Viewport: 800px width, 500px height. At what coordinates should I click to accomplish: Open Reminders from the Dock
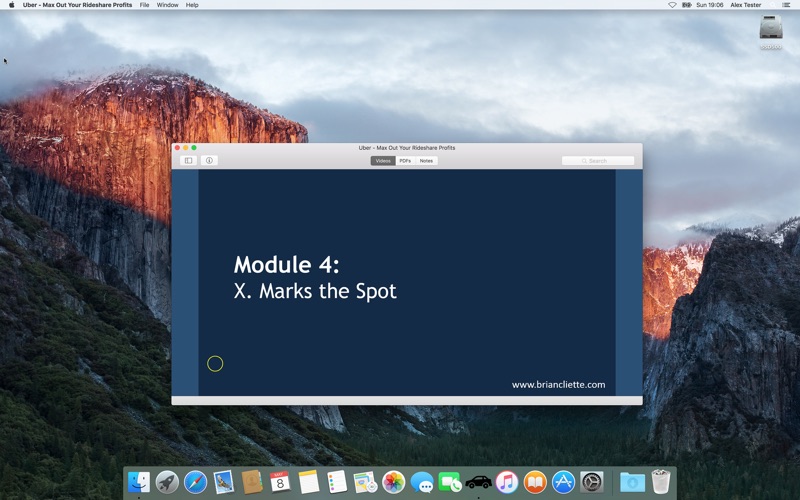[x=337, y=482]
